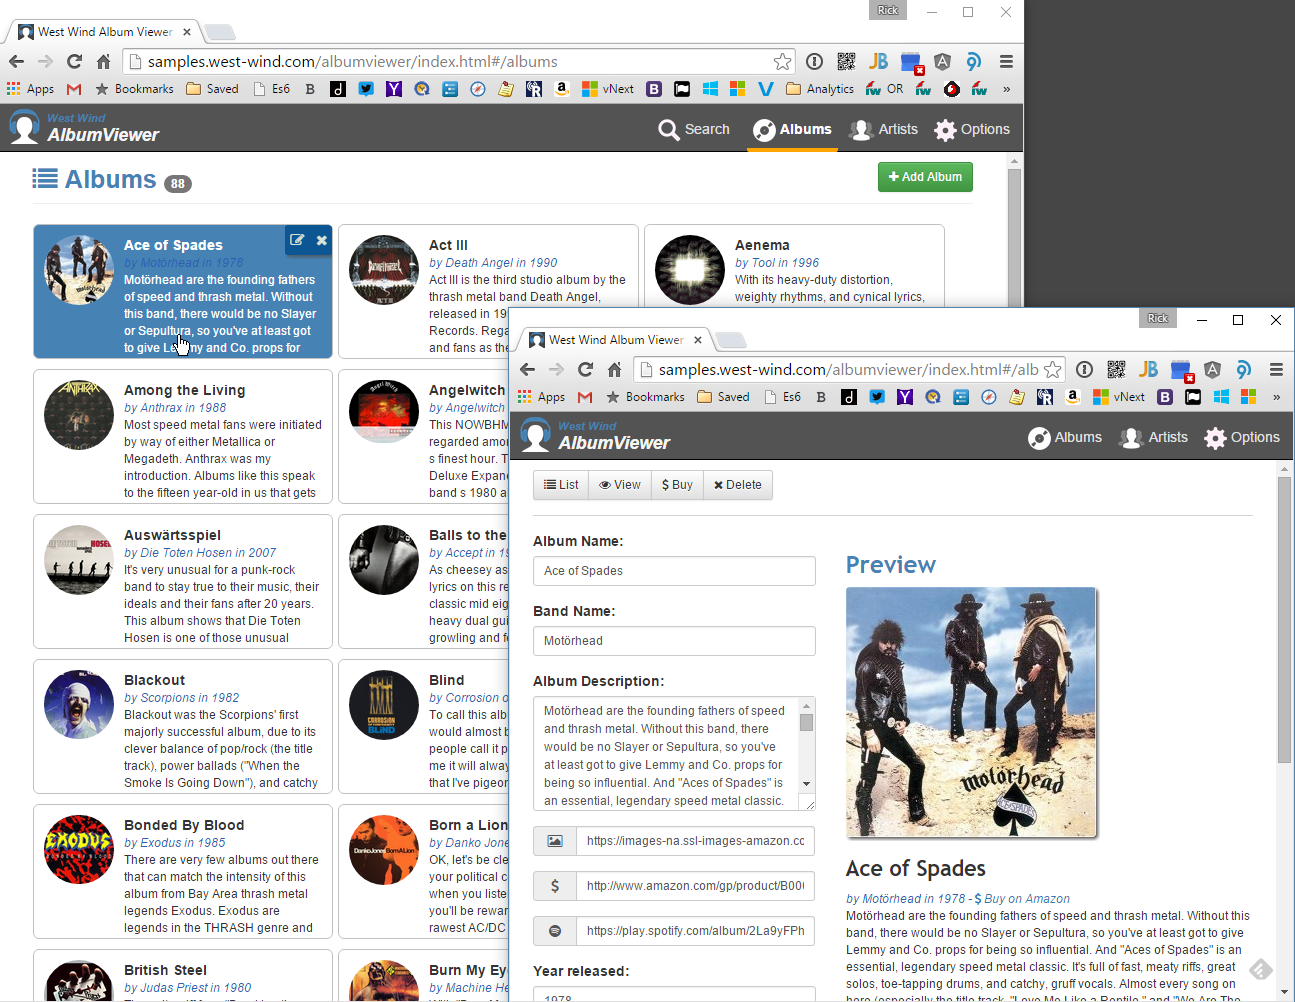Open vNext bookmark in back window
Image resolution: width=1295 pixels, height=1002 pixels.
point(608,89)
